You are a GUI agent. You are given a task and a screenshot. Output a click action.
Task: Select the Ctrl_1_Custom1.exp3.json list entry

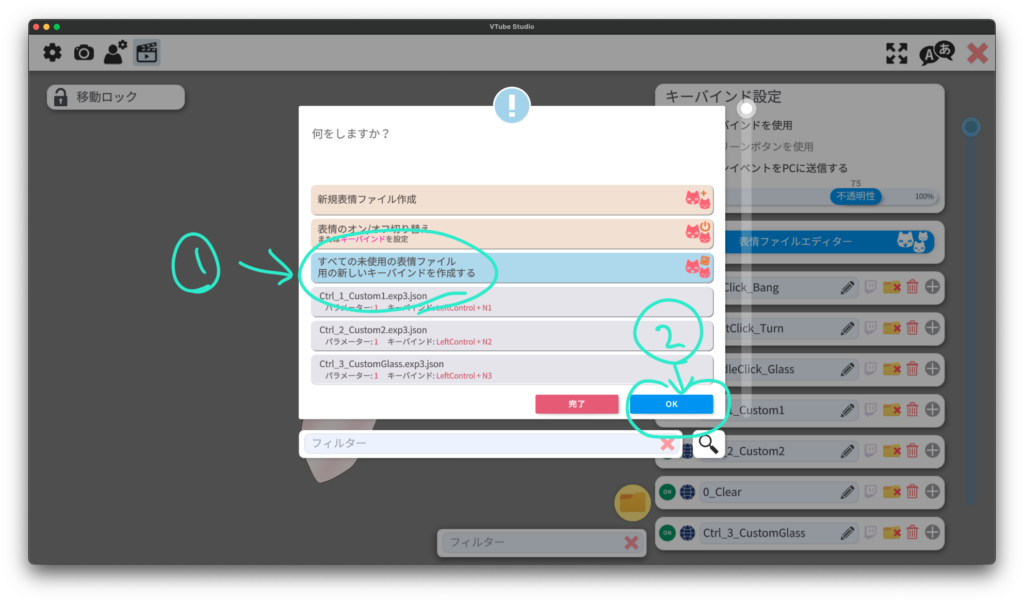[x=511, y=302]
